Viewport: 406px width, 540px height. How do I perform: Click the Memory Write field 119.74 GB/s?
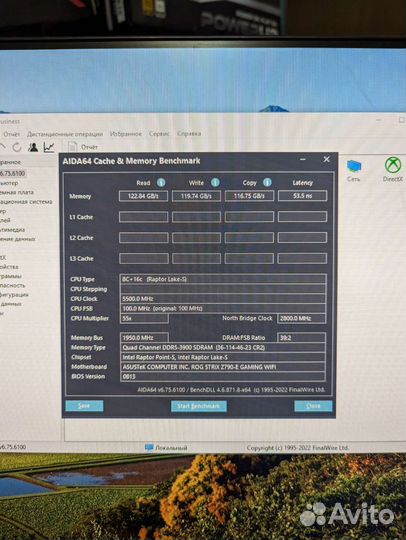point(196,196)
